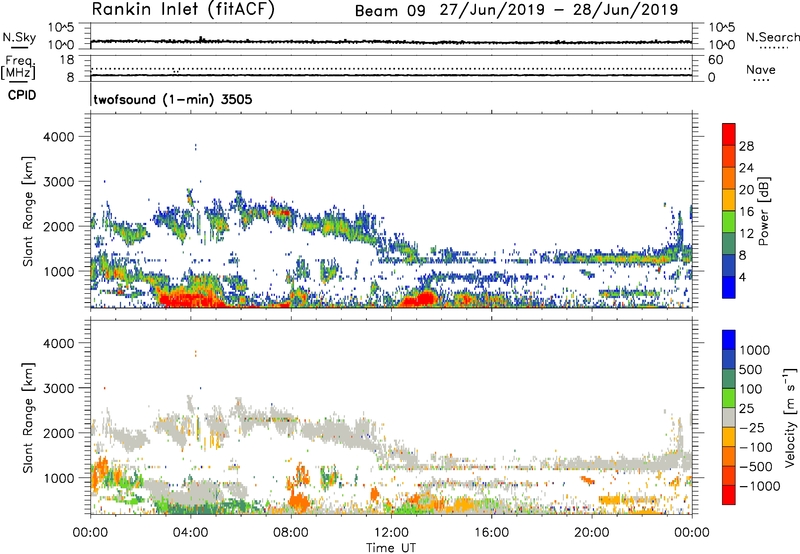This screenshot has height=554, width=800.
Task: Click the blue bottom segment of power colorbar
Action: (729, 287)
